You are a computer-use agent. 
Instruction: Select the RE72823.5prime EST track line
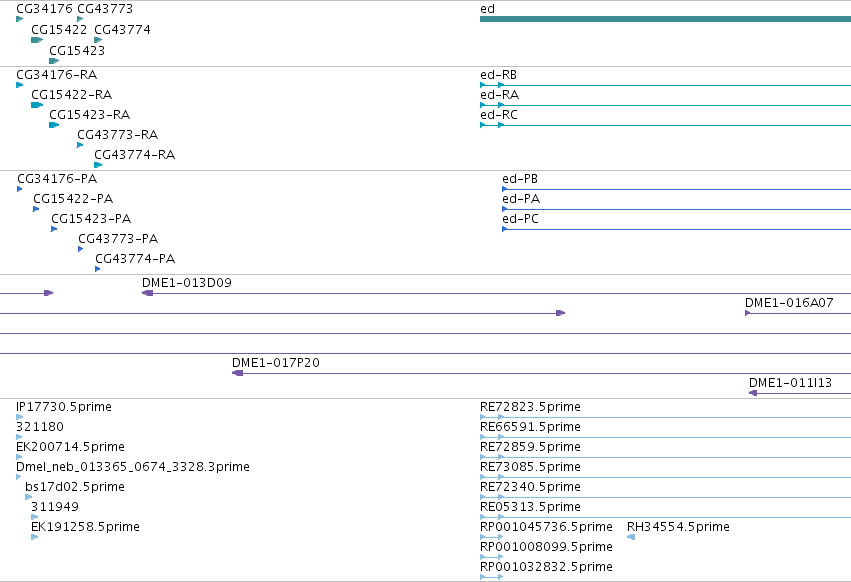coord(665,417)
